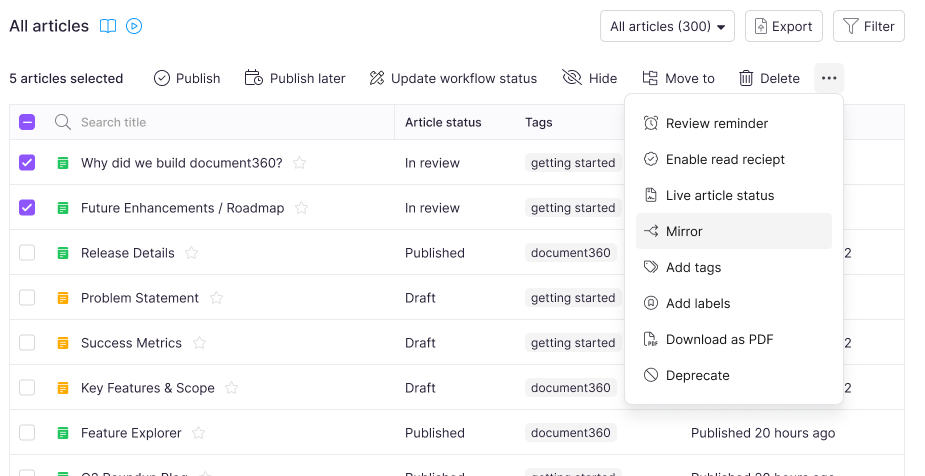
Task: Check the Key Features & Scope checkbox
Action: [27, 388]
